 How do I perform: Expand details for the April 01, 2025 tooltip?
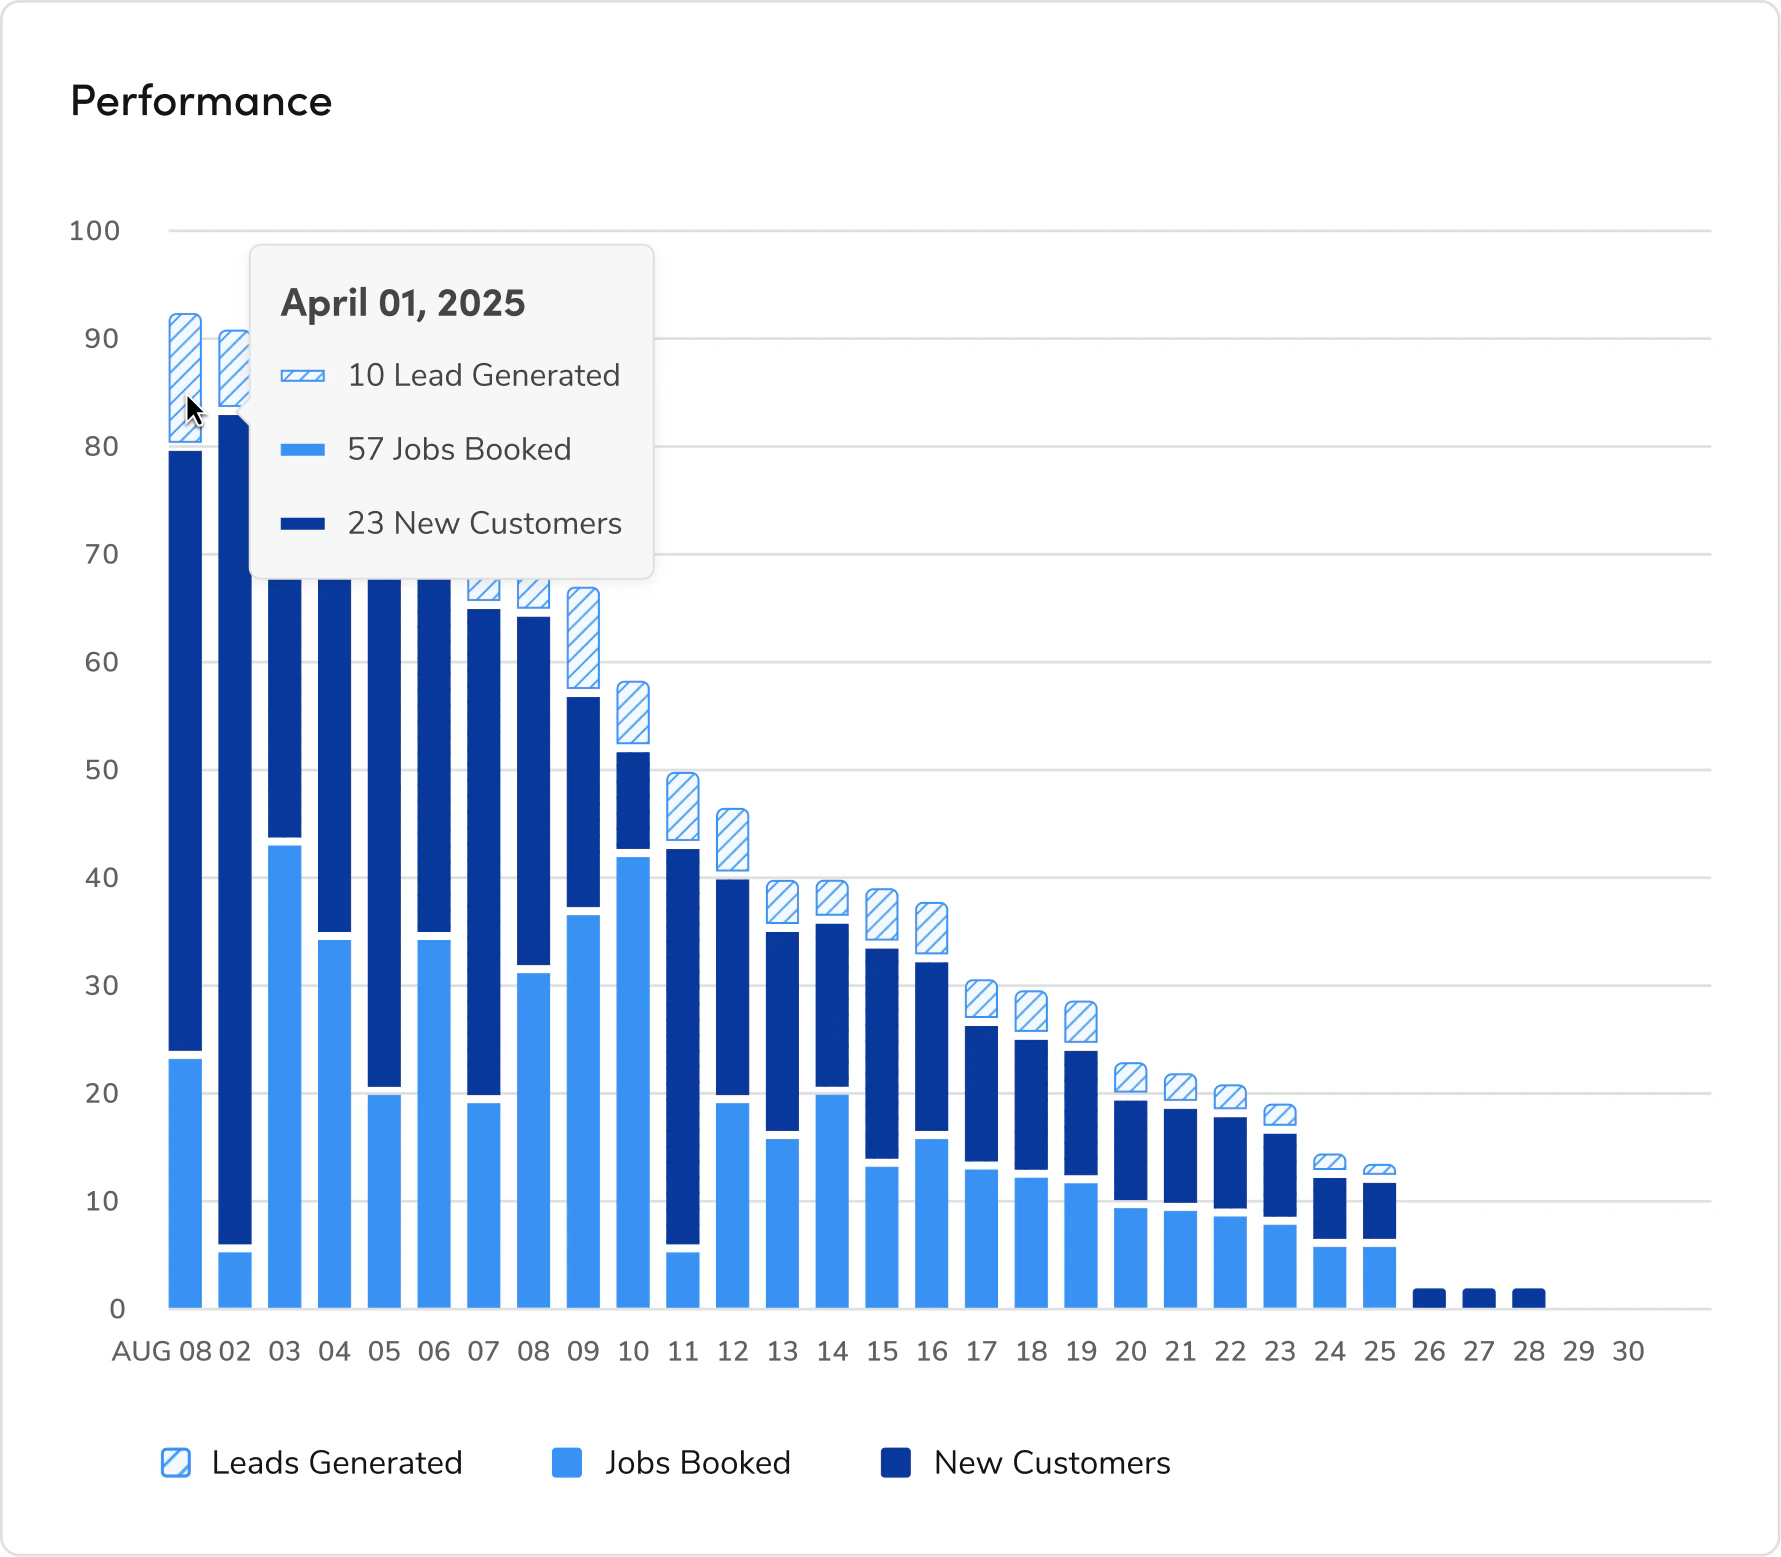403,302
